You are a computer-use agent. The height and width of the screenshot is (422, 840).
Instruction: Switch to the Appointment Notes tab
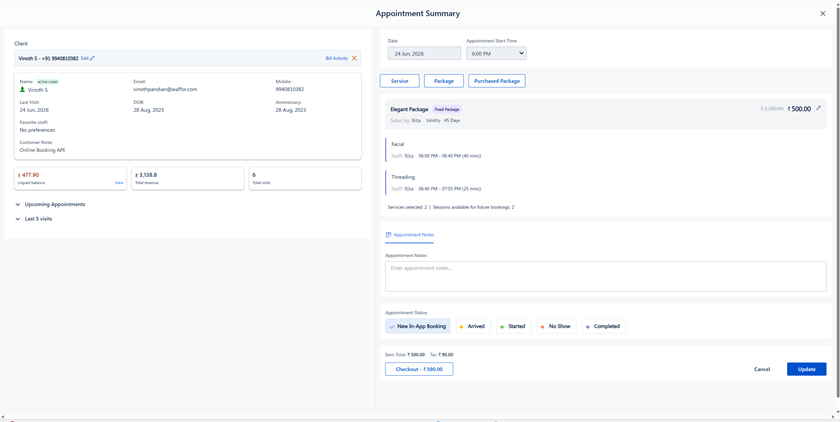[409, 235]
